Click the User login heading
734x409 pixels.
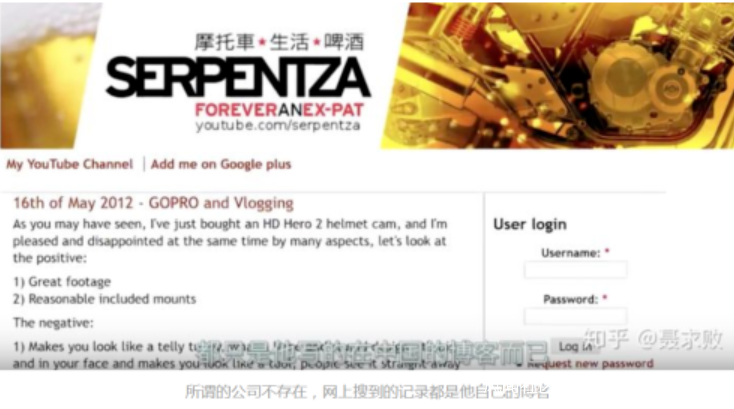tap(530, 224)
